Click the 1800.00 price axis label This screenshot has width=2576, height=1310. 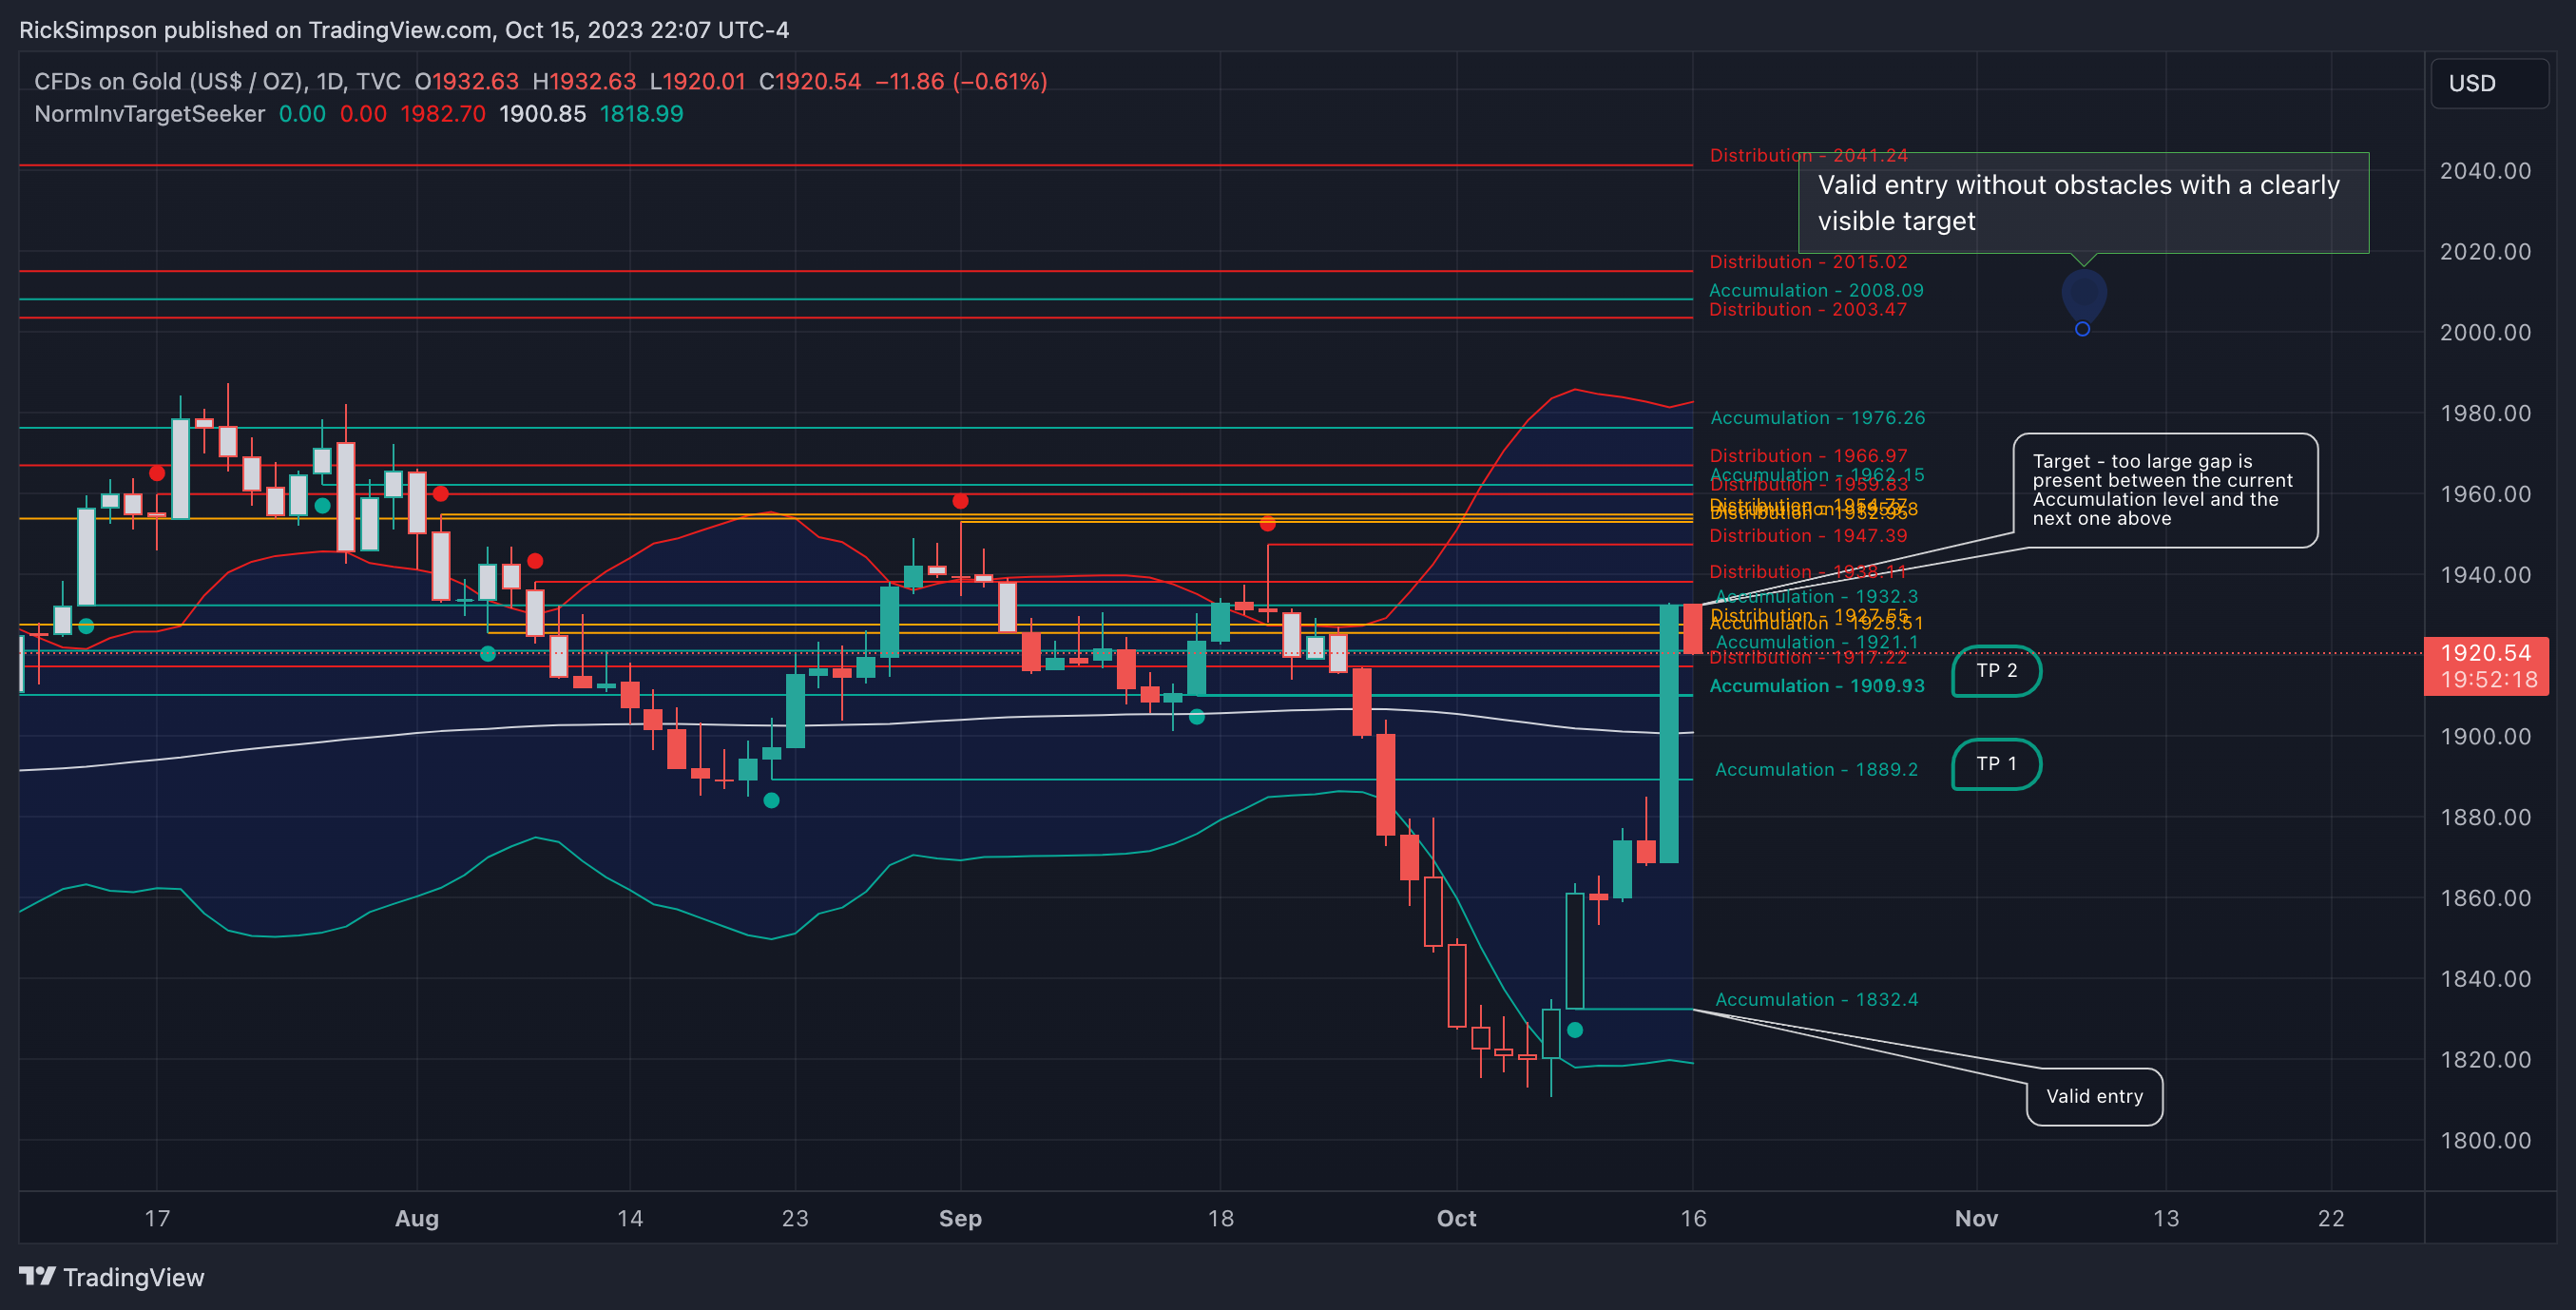pyautogui.click(x=2485, y=1140)
